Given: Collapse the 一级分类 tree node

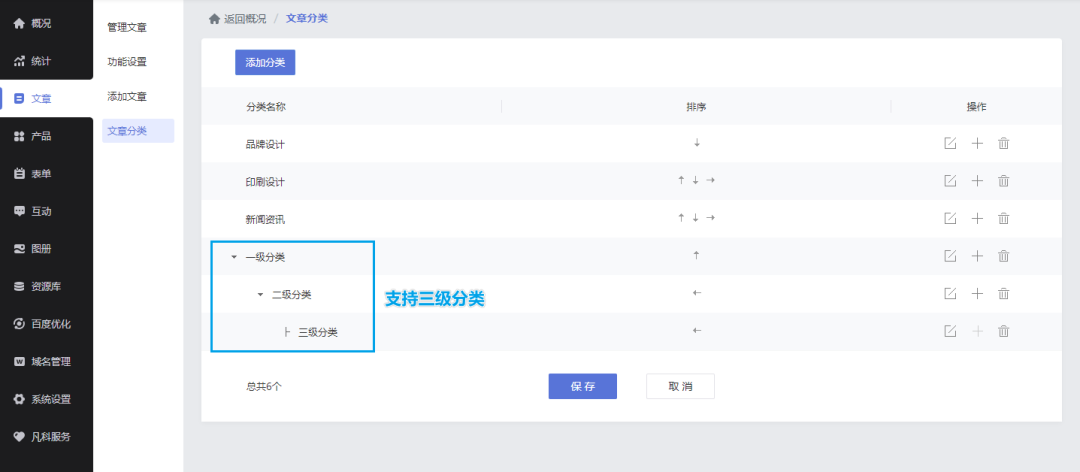Looking at the screenshot, I should pos(234,257).
